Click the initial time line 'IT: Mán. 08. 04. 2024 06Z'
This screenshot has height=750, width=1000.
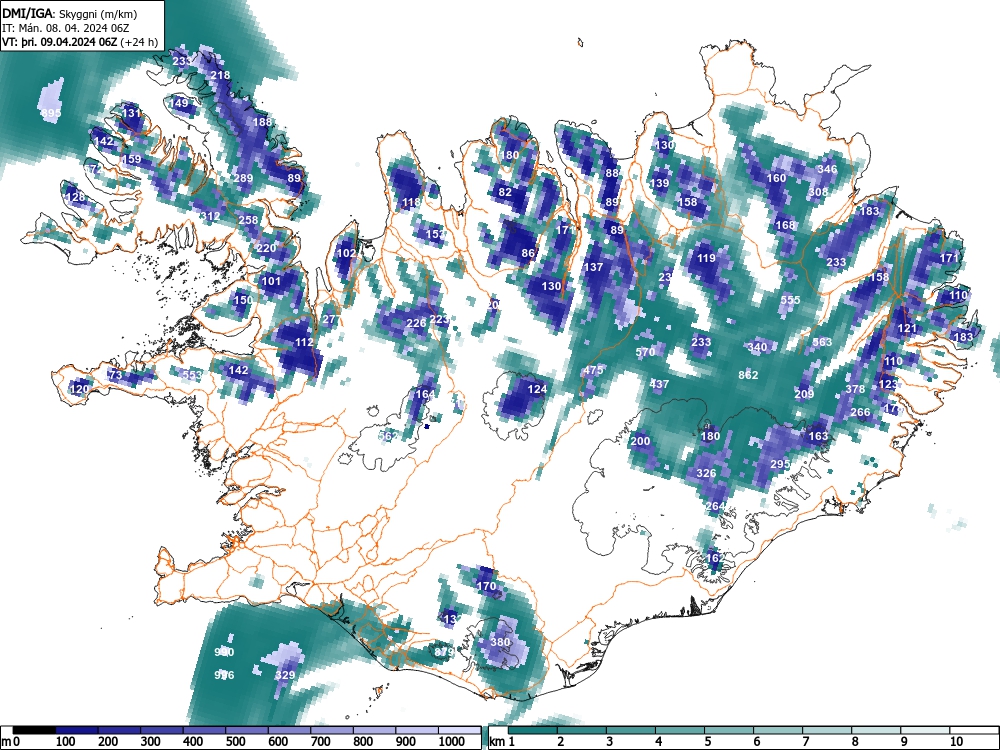(x=66, y=28)
